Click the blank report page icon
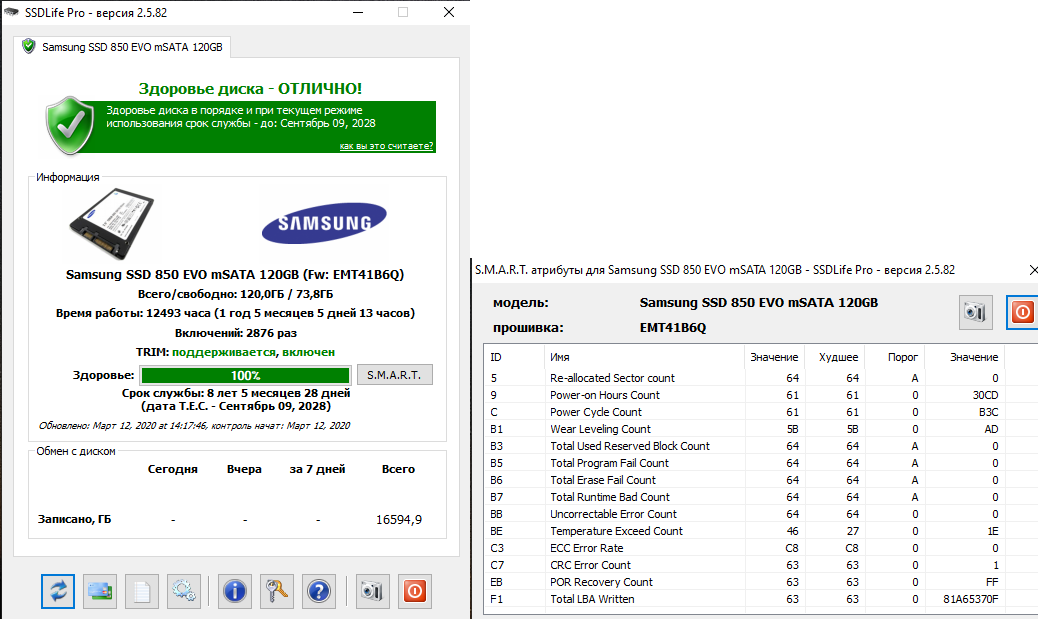The width and height of the screenshot is (1040, 619). coord(142,590)
